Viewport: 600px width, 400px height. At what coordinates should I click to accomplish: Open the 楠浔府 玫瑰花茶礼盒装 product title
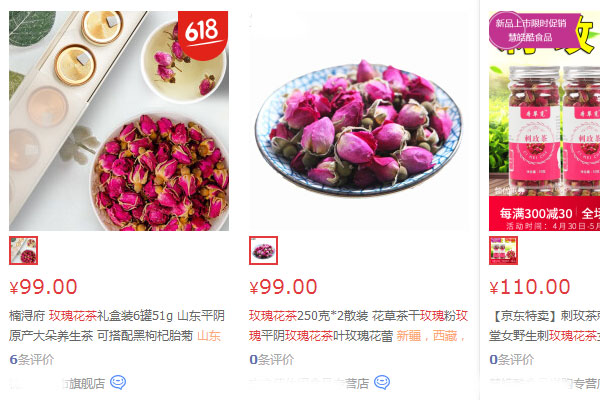pyautogui.click(x=117, y=326)
